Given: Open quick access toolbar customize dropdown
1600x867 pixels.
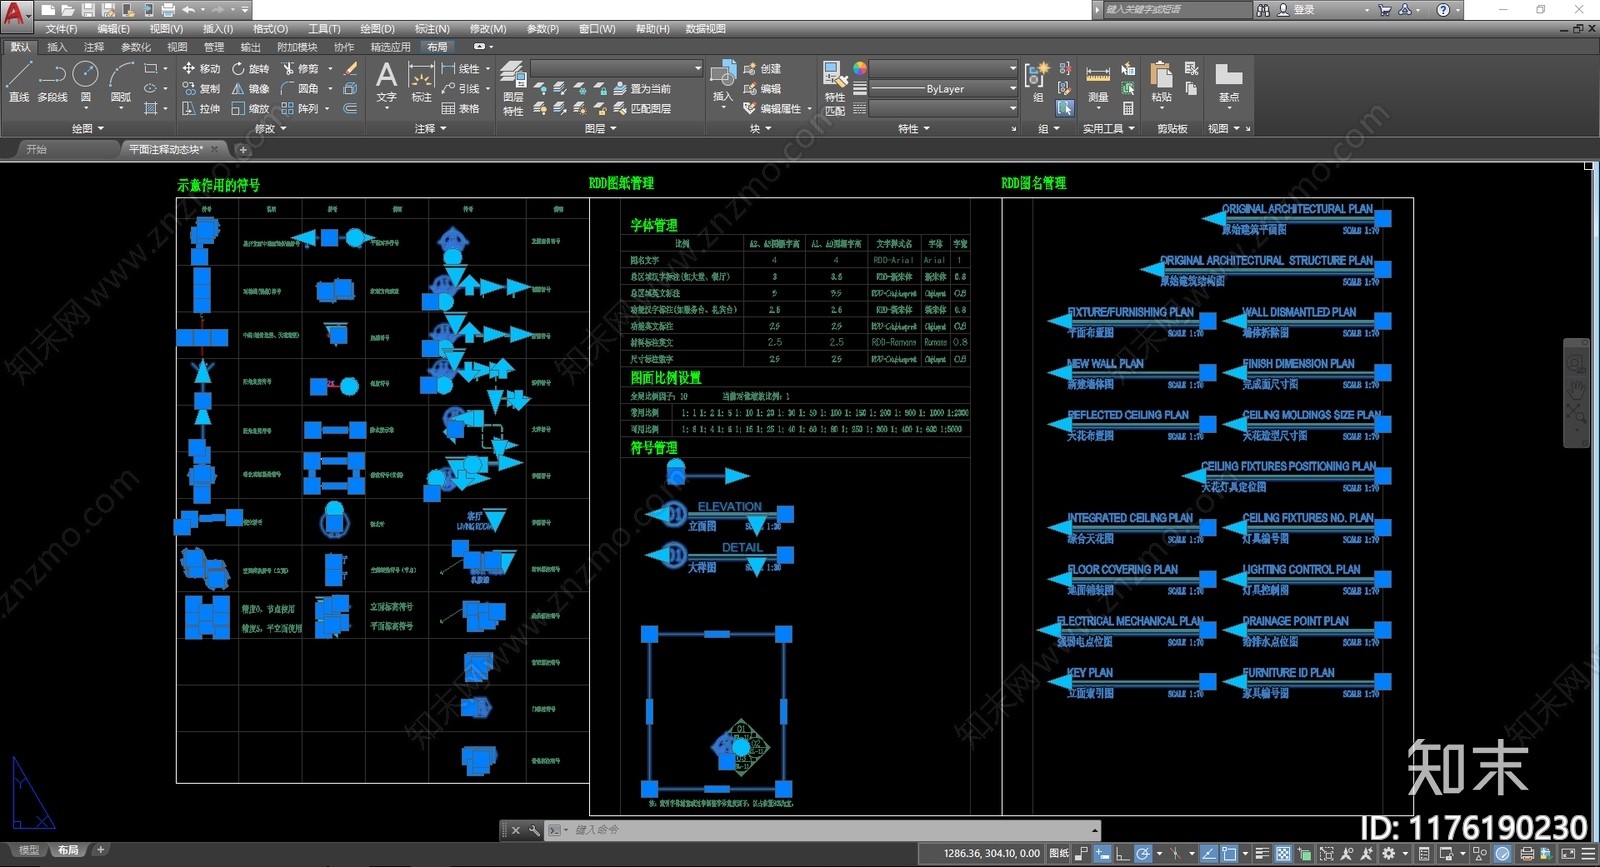Looking at the screenshot, I should click(245, 10).
